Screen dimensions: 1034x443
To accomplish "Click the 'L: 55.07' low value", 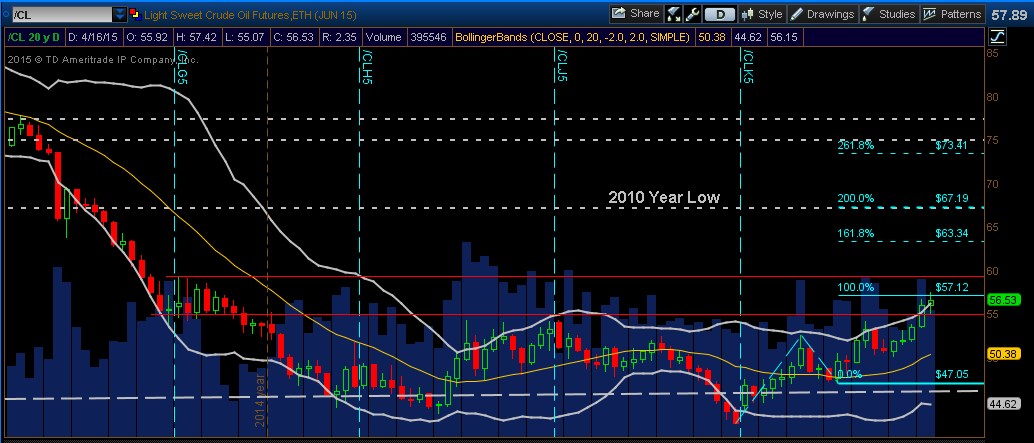I will (x=246, y=38).
